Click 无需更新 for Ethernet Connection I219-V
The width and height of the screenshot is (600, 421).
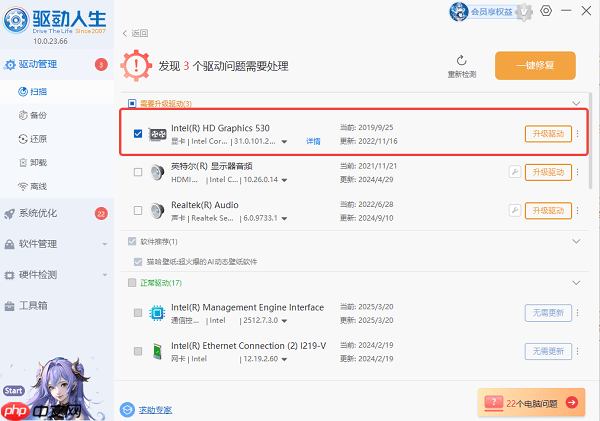pos(548,351)
